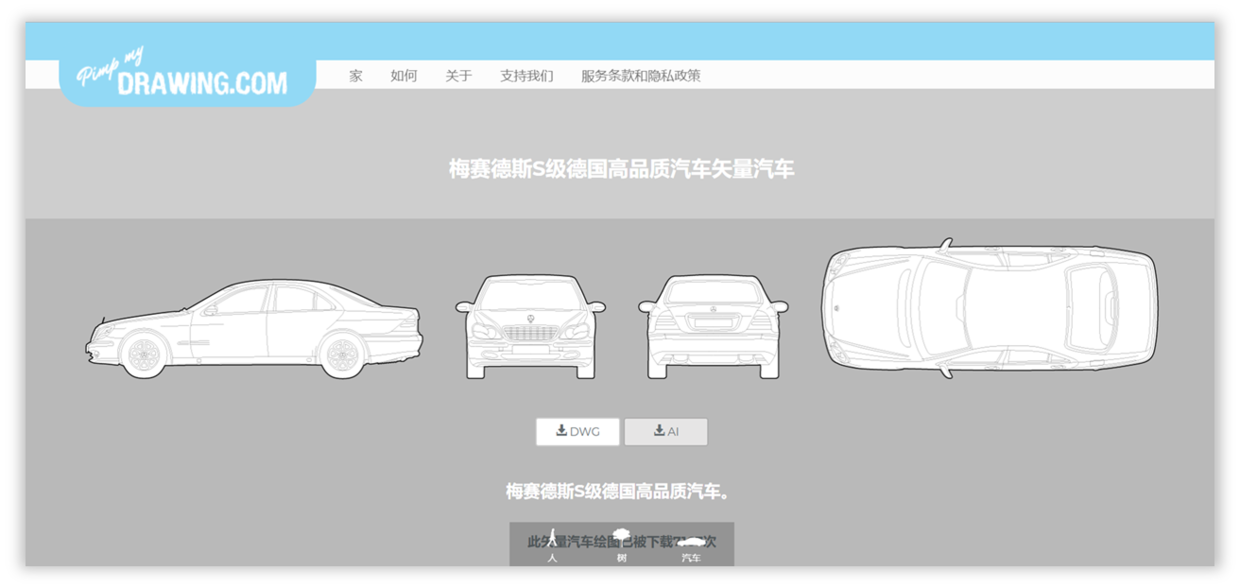
Task: Click the car rear view drawing
Action: (x=713, y=327)
